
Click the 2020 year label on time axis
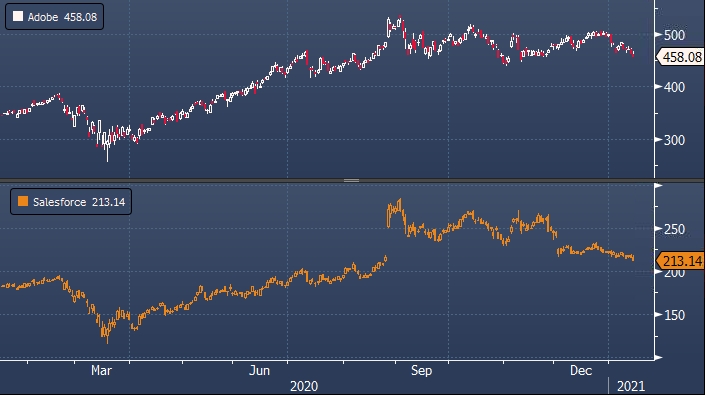click(304, 386)
